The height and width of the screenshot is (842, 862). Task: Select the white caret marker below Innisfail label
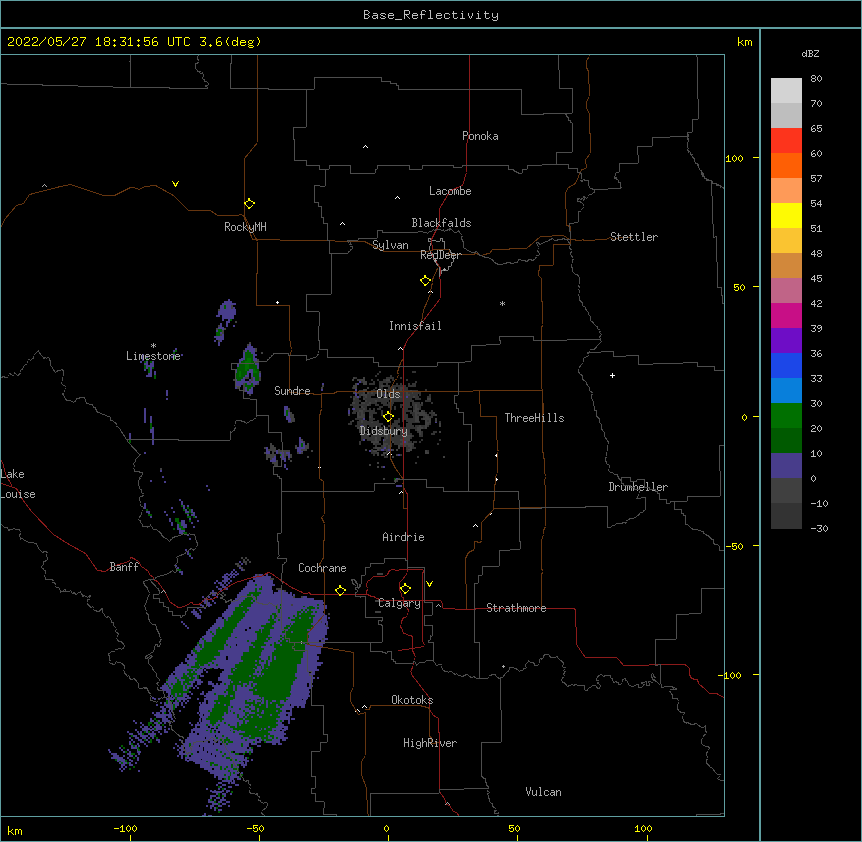[400, 348]
